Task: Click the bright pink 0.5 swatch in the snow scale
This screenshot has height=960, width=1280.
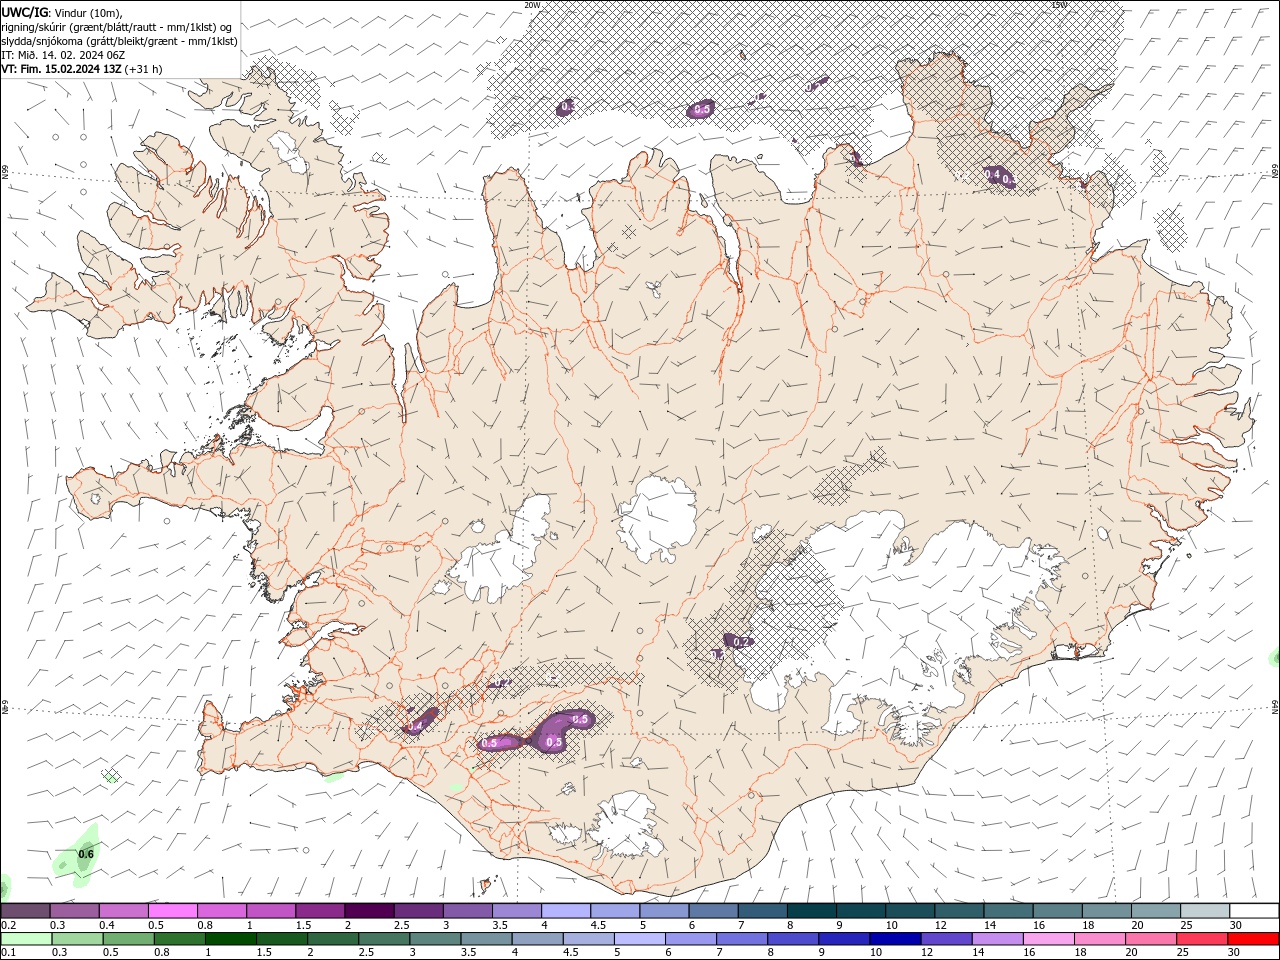Action: click(173, 911)
